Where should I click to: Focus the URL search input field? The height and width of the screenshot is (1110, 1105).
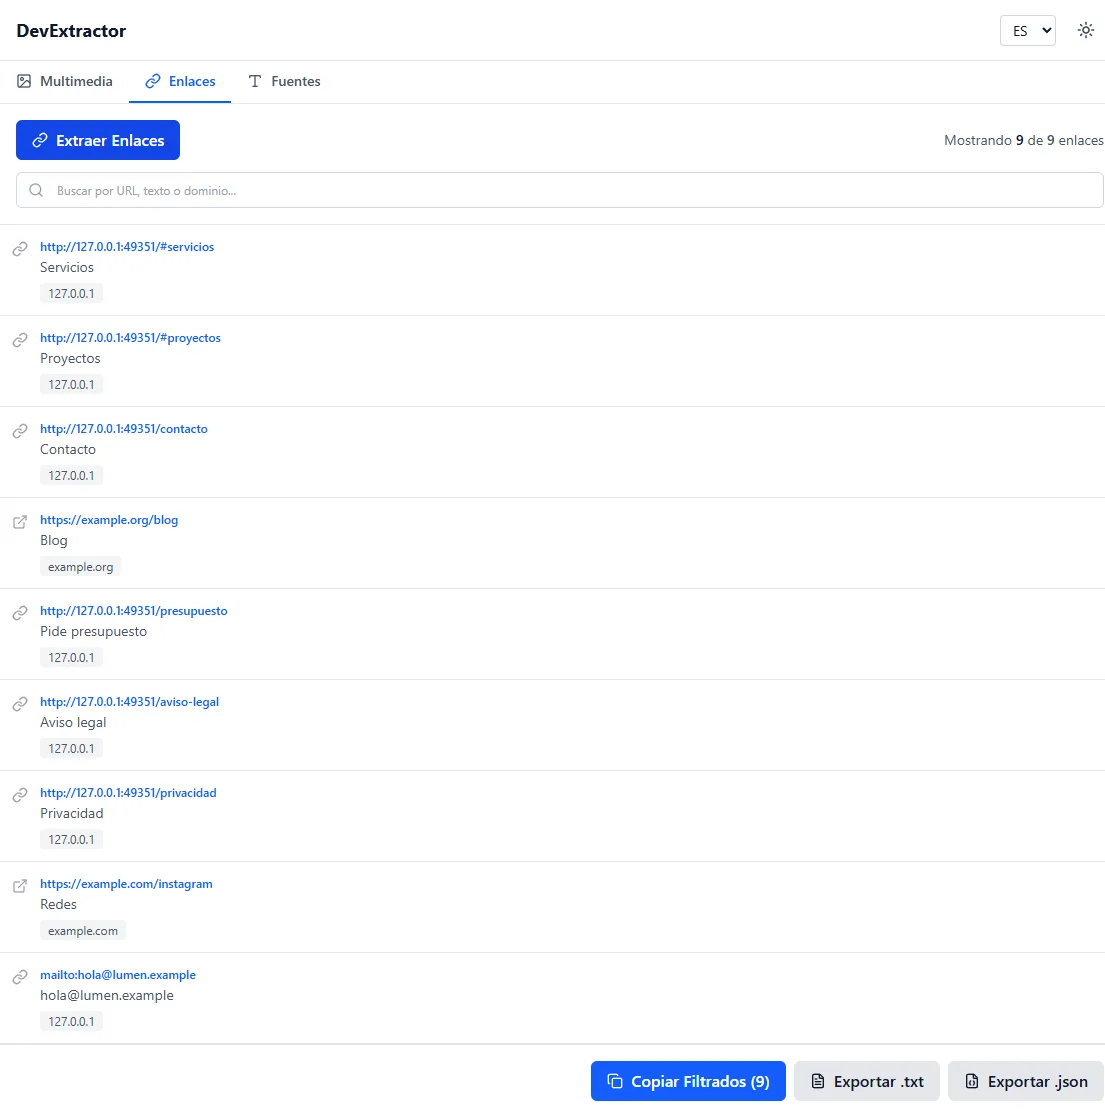coord(559,190)
